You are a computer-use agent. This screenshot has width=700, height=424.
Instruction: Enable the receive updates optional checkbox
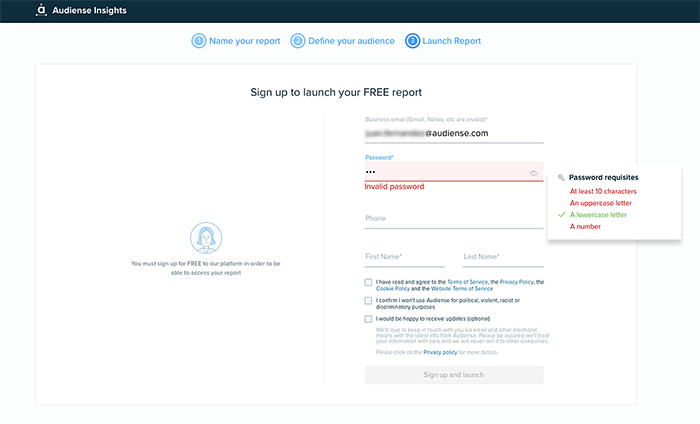369,319
